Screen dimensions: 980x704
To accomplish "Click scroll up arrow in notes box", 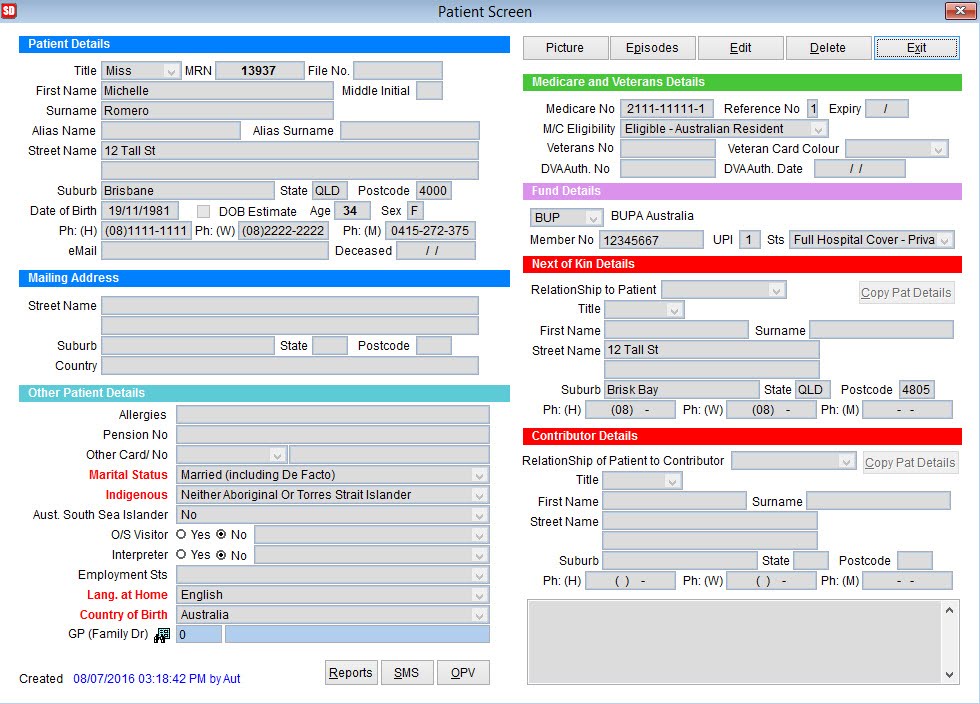I will pos(949,610).
